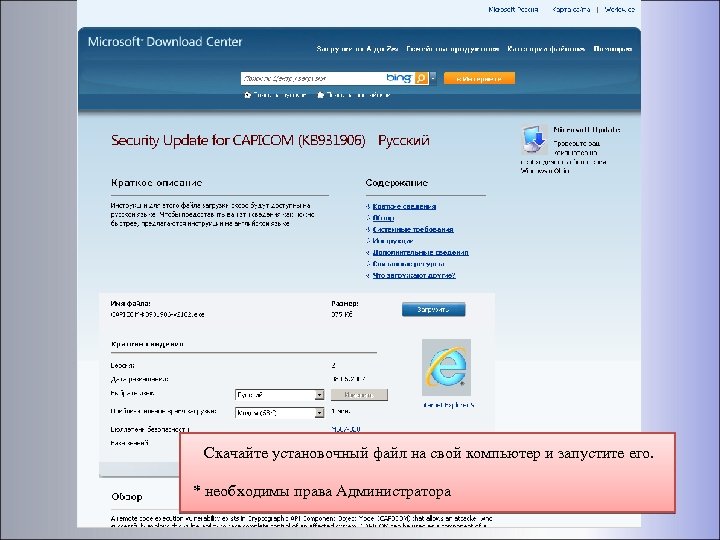
Task: Open the Microsoft Россия link
Action: (513, 9)
